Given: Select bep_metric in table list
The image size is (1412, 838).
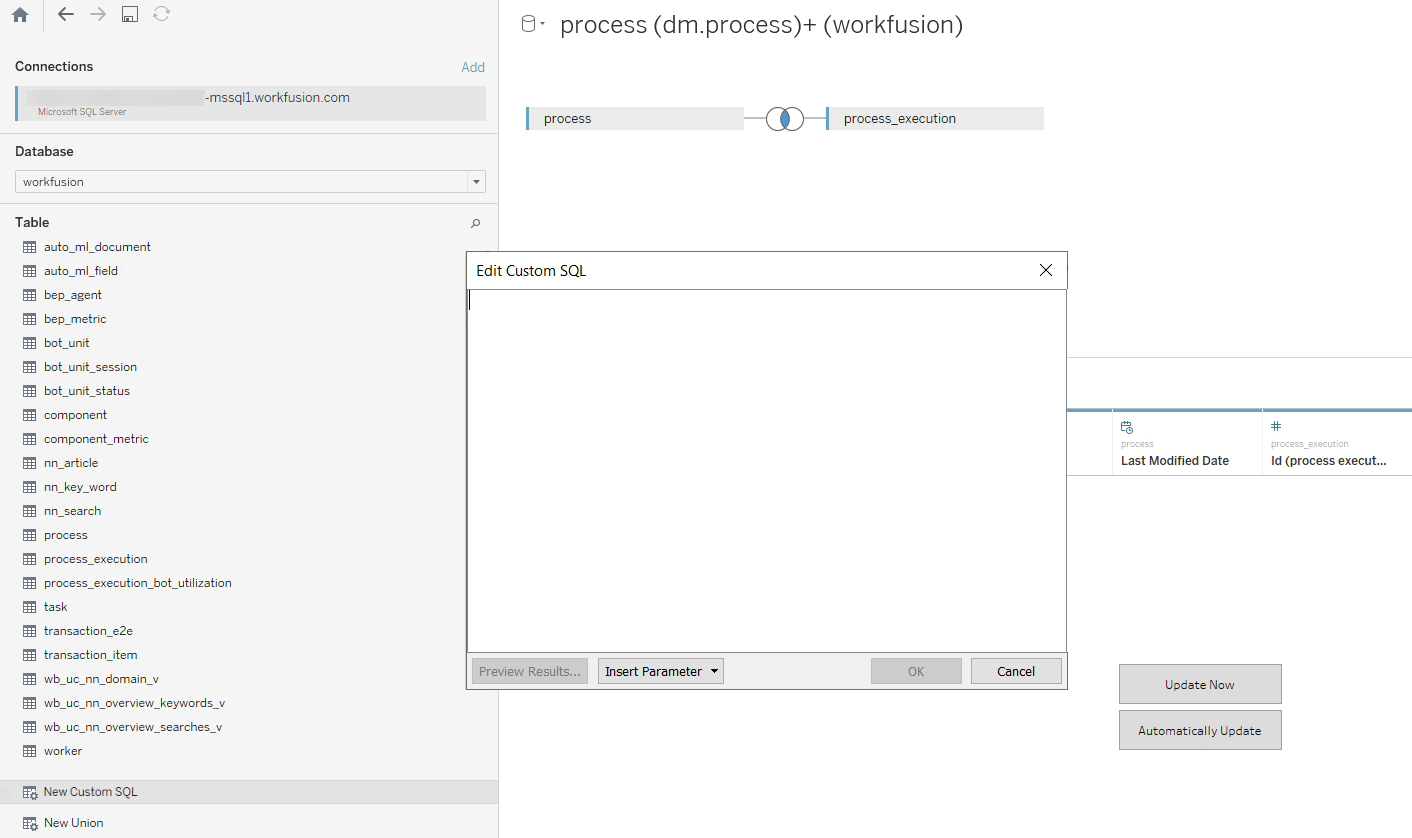Looking at the screenshot, I should pyautogui.click(x=75, y=319).
